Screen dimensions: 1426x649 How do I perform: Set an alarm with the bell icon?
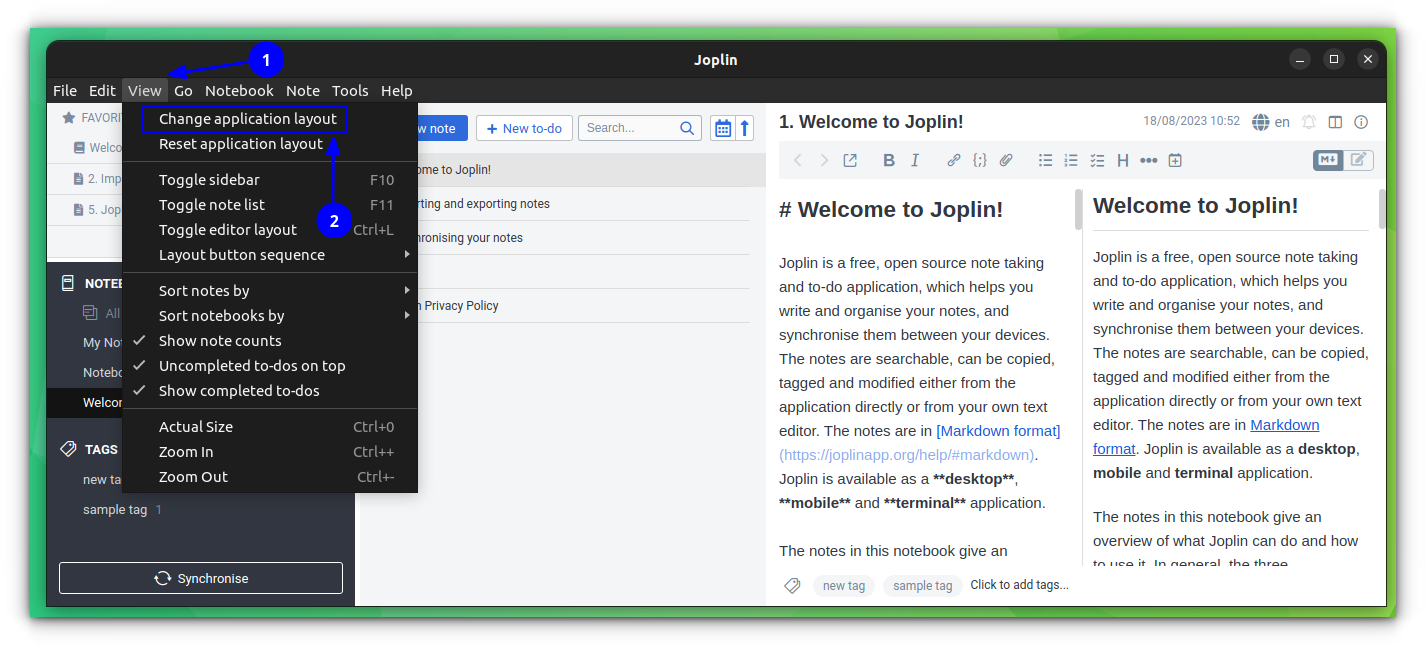(1309, 121)
